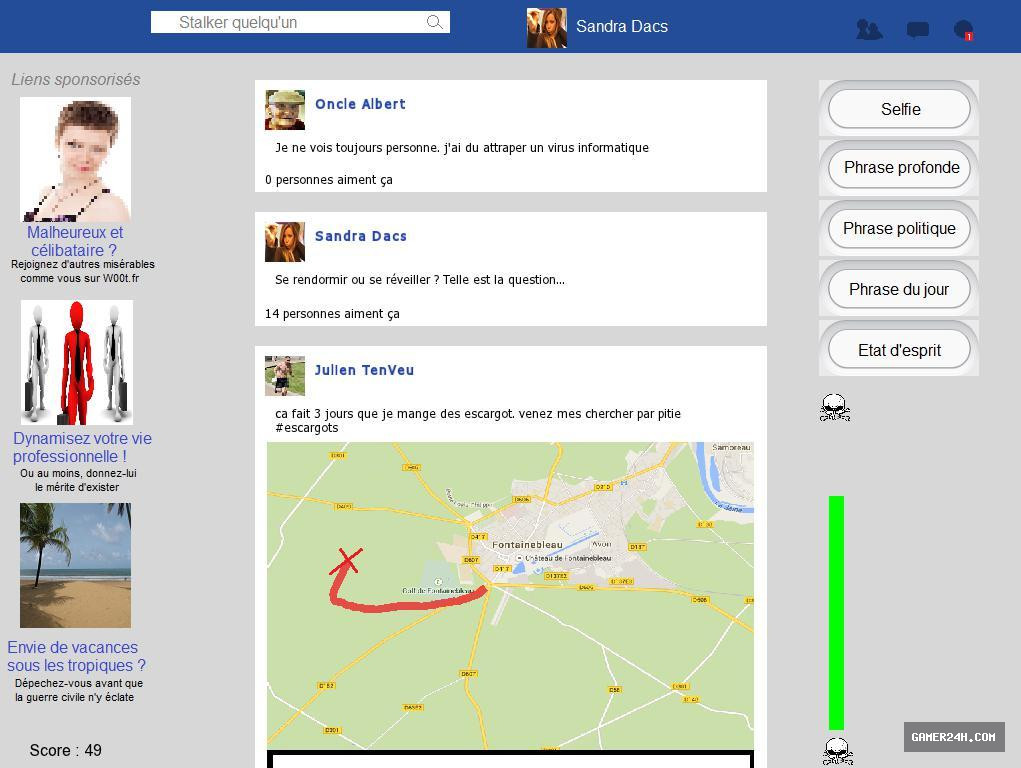The image size is (1021, 768).
Task: Click the 'Liens sponsorisés' heading
Action: (76, 79)
